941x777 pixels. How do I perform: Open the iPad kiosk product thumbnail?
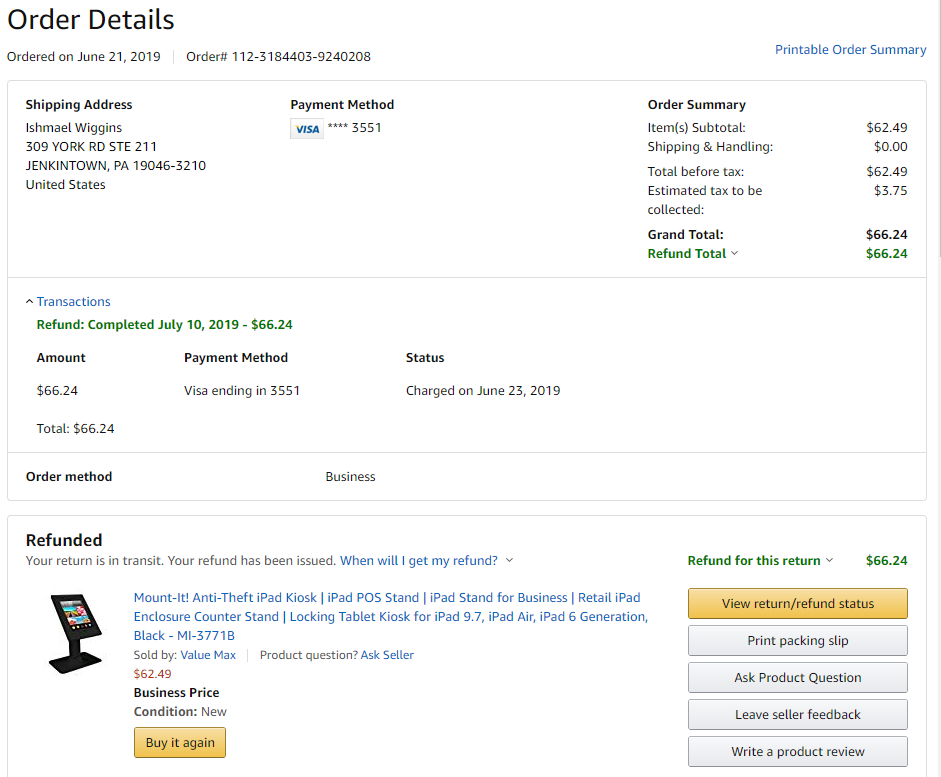coord(76,633)
